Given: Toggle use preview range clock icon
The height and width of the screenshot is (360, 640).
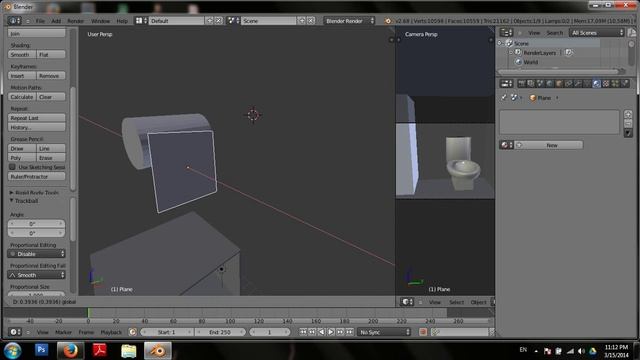Looking at the screenshot, I should tap(132, 332).
